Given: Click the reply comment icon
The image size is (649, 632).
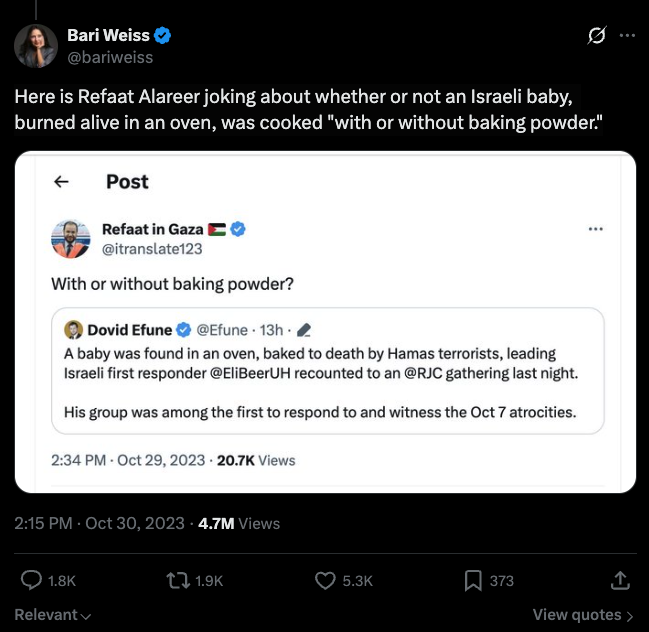Looking at the screenshot, I should tap(31, 580).
